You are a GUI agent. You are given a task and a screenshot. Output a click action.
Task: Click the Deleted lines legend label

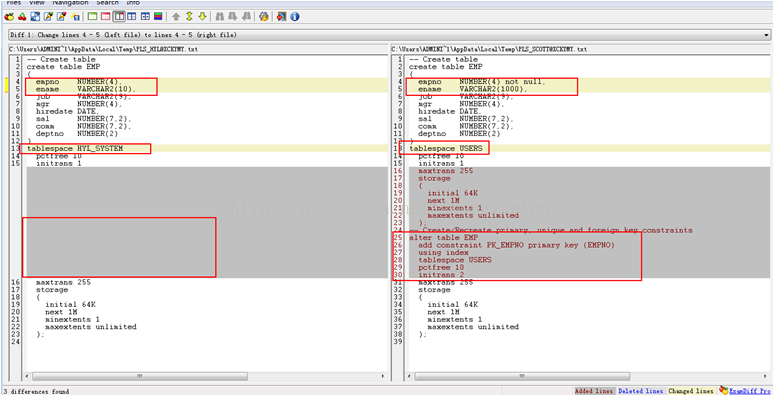640,391
